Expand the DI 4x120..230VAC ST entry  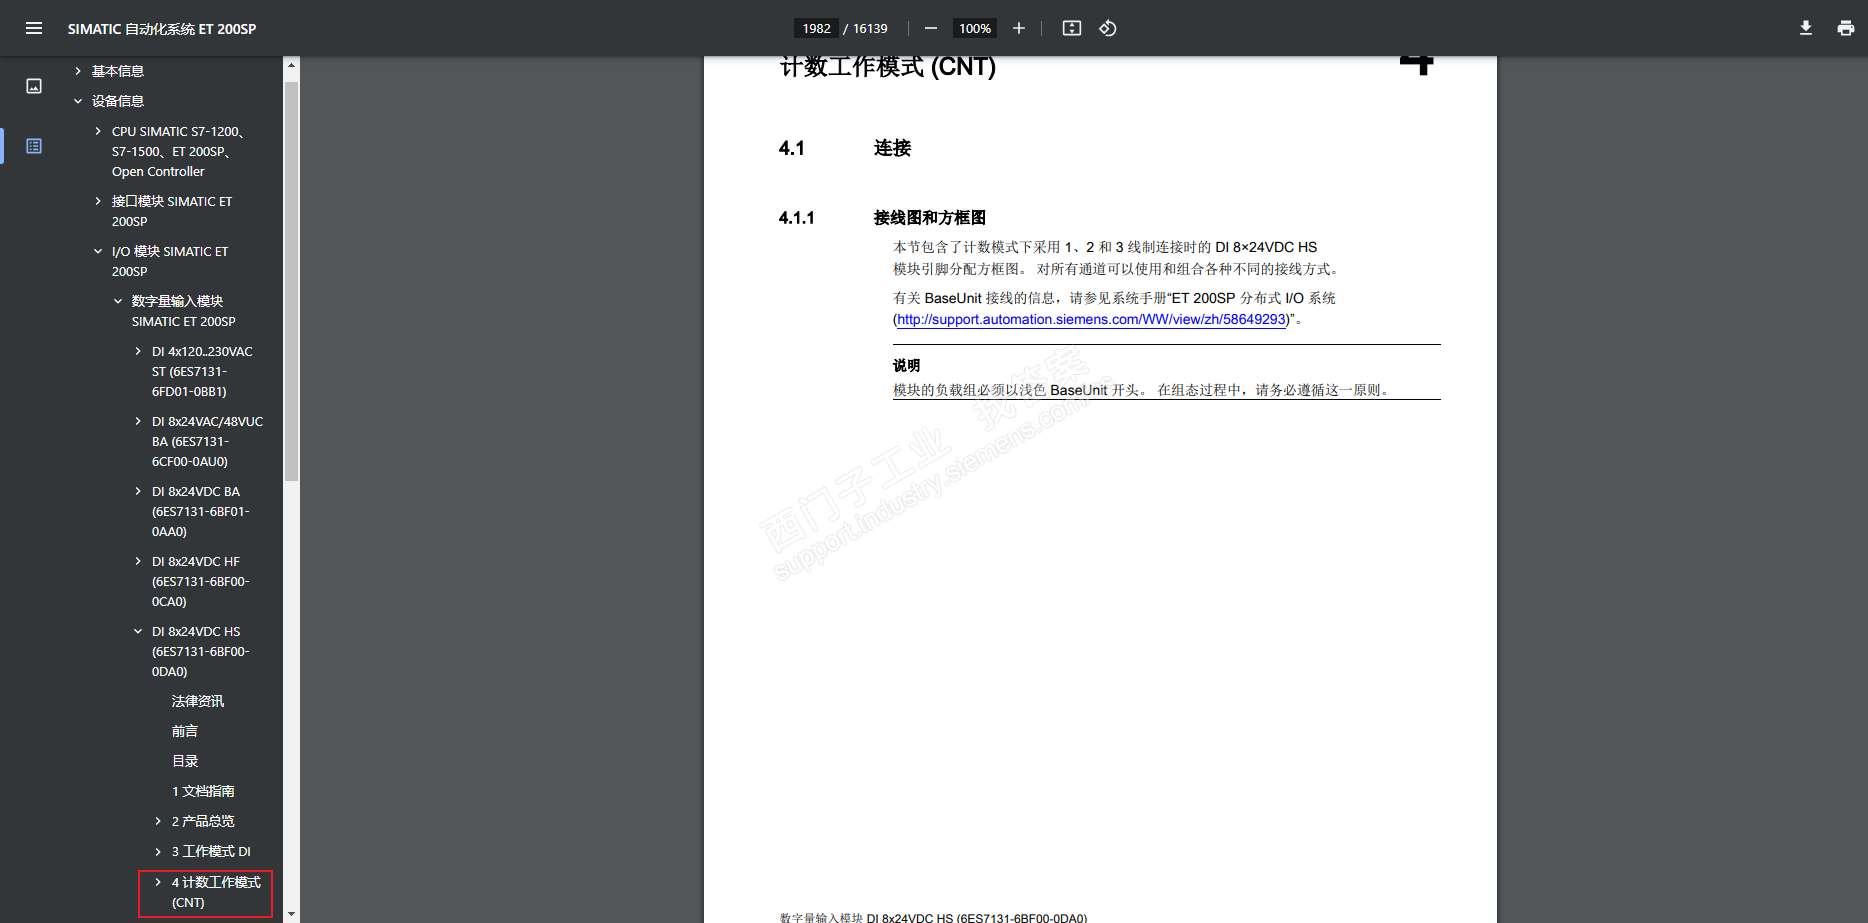pos(138,351)
